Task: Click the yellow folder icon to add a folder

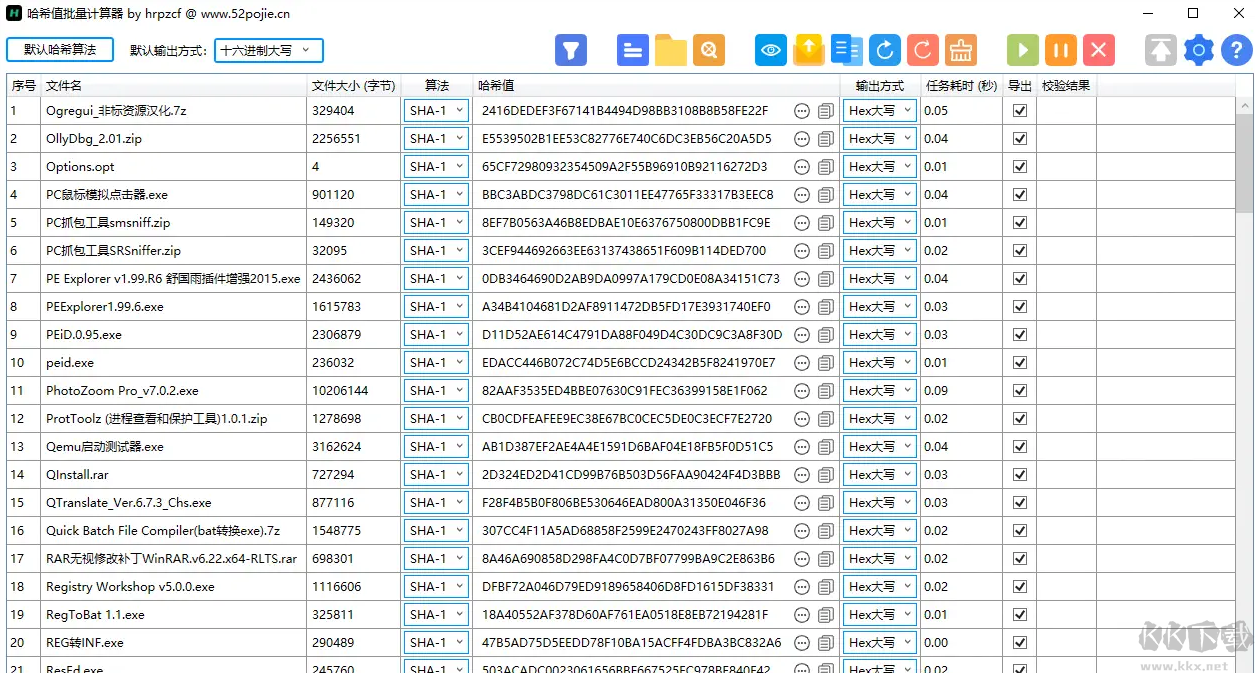Action: [670, 50]
